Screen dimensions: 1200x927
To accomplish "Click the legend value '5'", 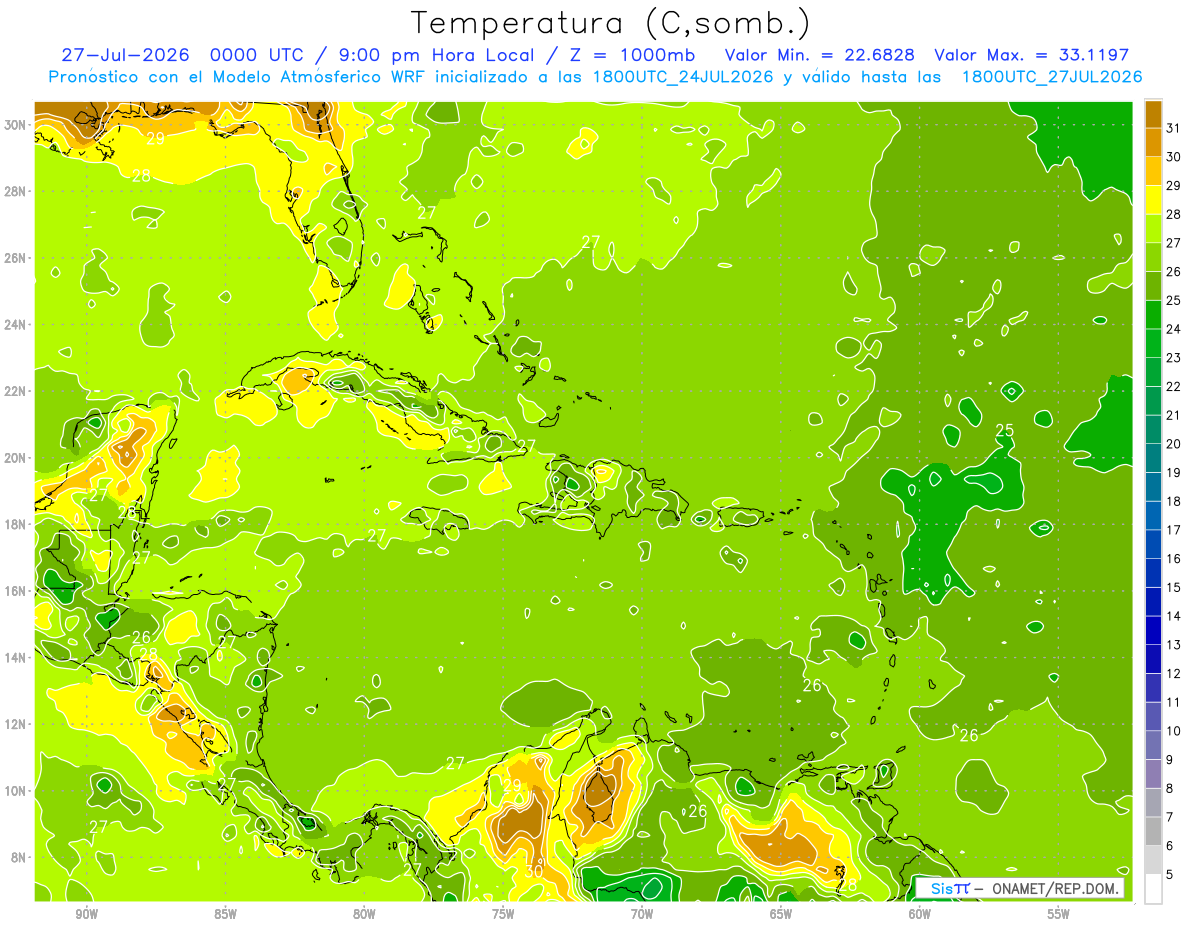I will 1170,875.
